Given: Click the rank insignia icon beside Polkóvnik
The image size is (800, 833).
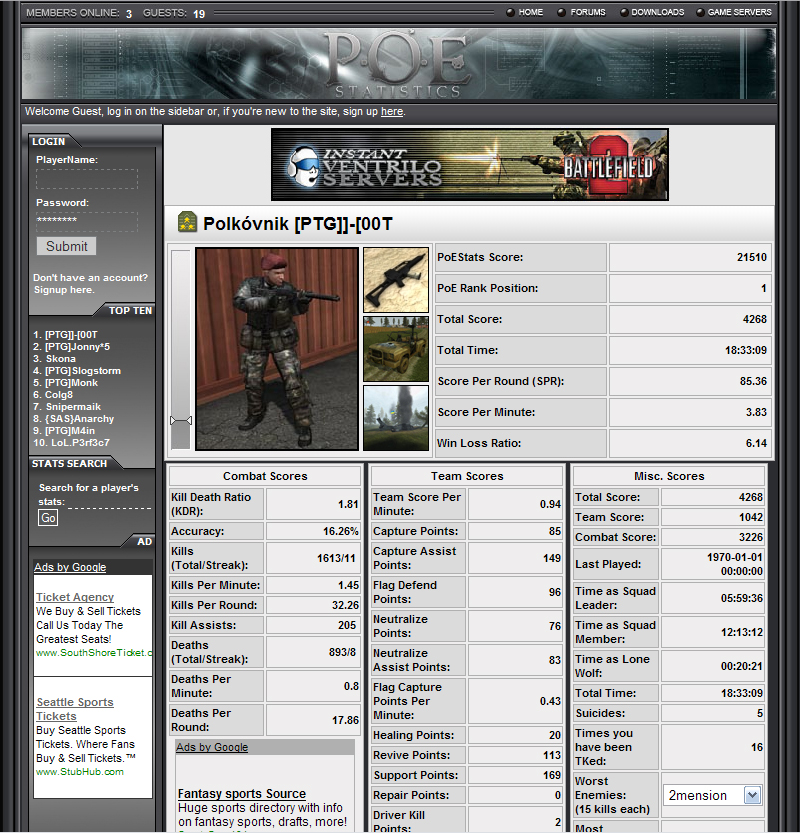Looking at the screenshot, I should click(x=186, y=223).
